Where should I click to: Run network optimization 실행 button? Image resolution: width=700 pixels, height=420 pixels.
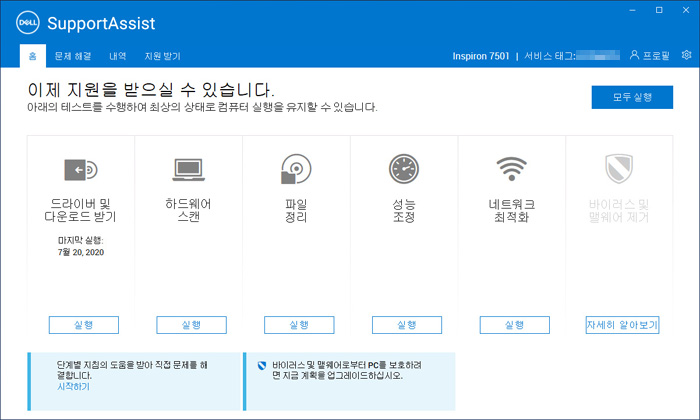click(x=514, y=325)
